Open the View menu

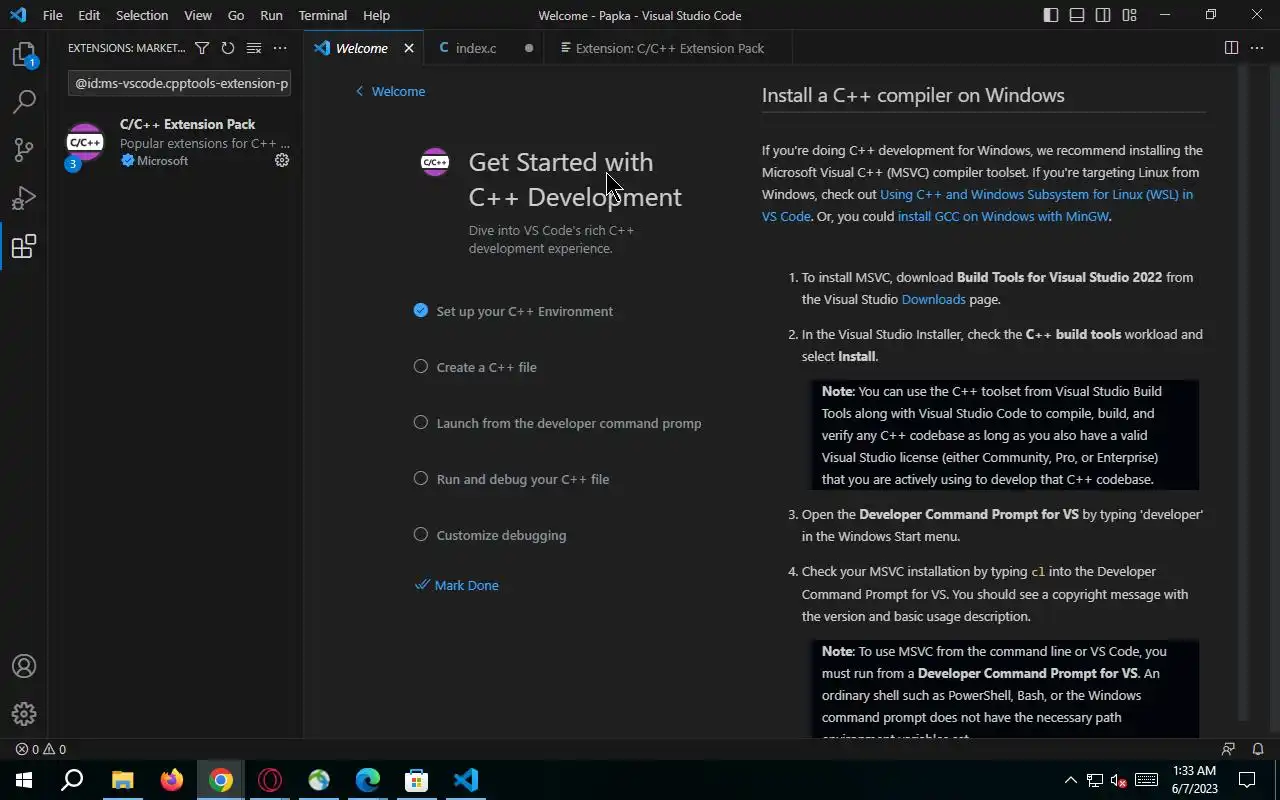coord(198,15)
